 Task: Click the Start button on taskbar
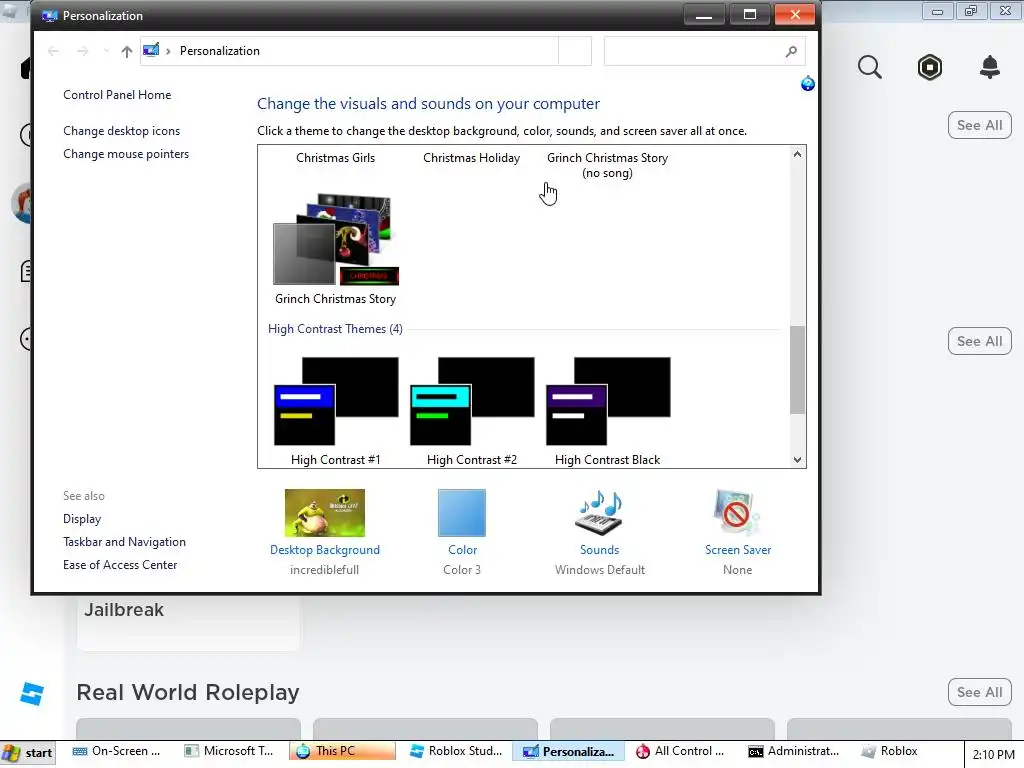click(x=27, y=754)
